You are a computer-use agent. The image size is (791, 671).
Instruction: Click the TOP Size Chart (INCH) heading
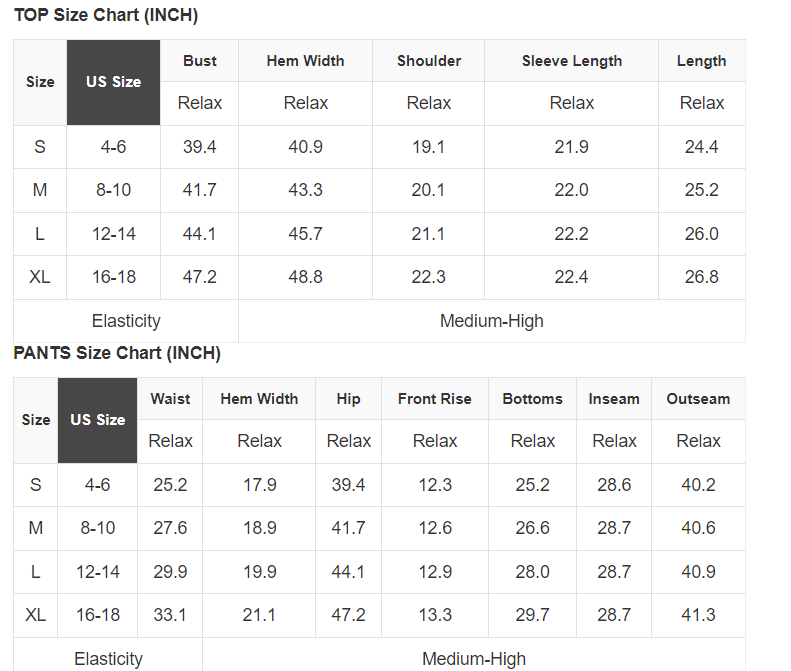(x=106, y=15)
